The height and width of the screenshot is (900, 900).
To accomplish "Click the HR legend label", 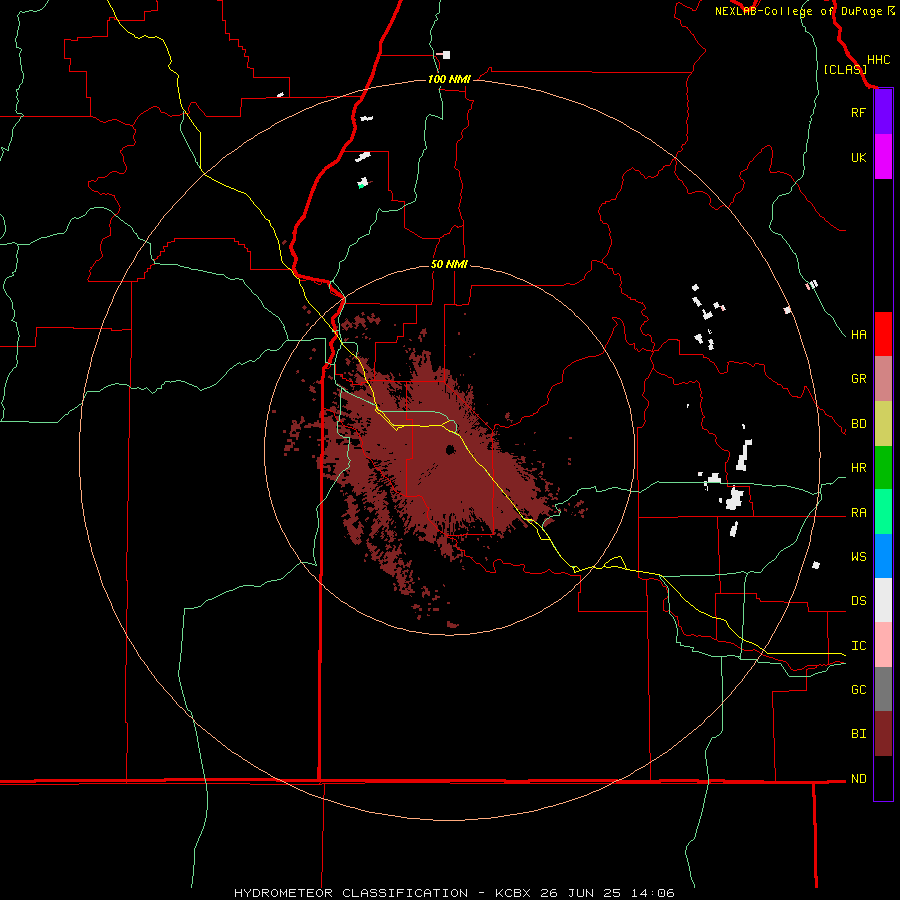I will pos(858,468).
